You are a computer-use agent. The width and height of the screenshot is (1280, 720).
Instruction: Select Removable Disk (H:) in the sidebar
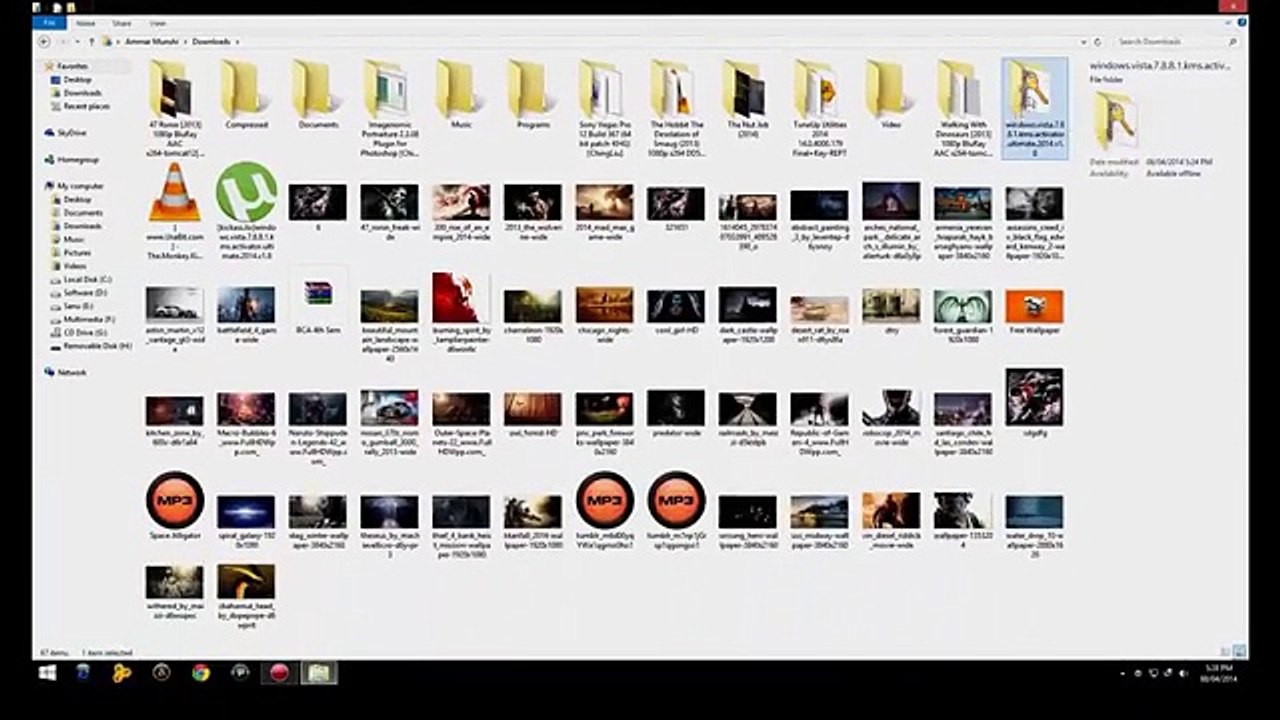pos(97,345)
